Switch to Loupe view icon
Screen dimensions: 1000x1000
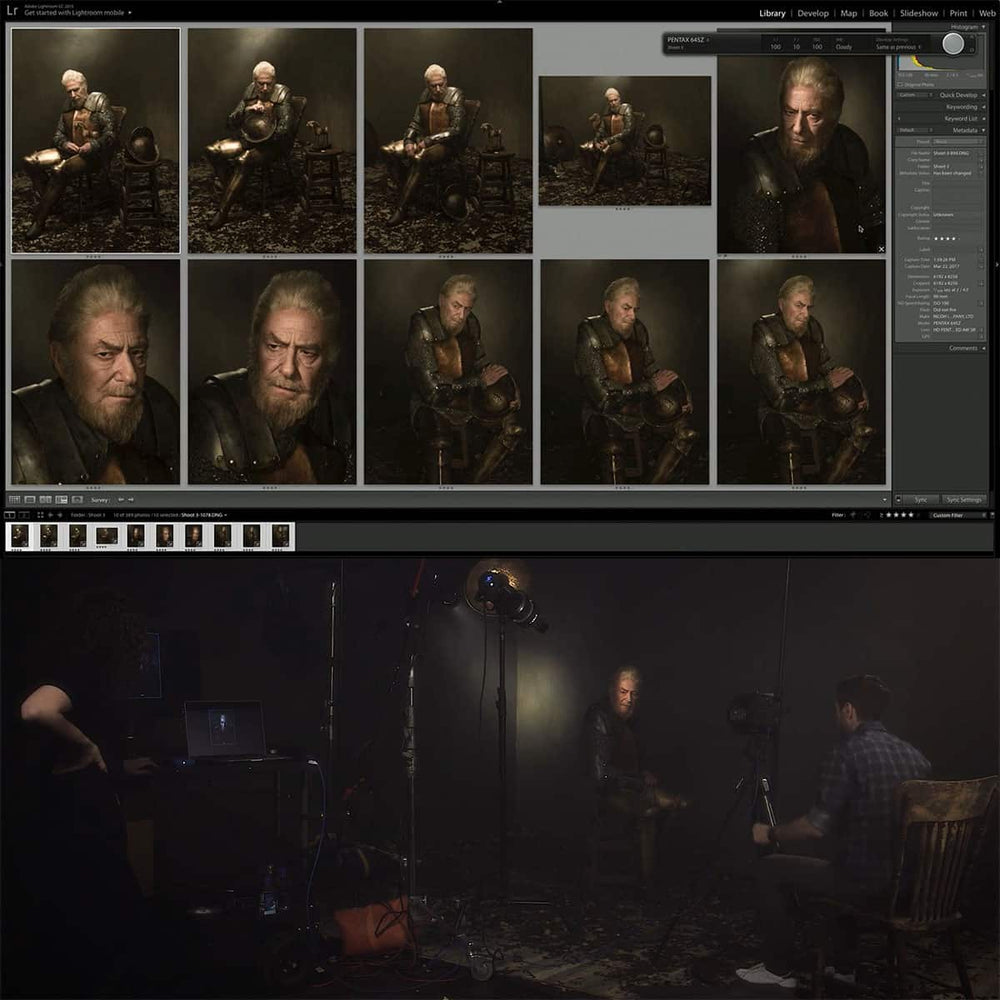[30, 499]
